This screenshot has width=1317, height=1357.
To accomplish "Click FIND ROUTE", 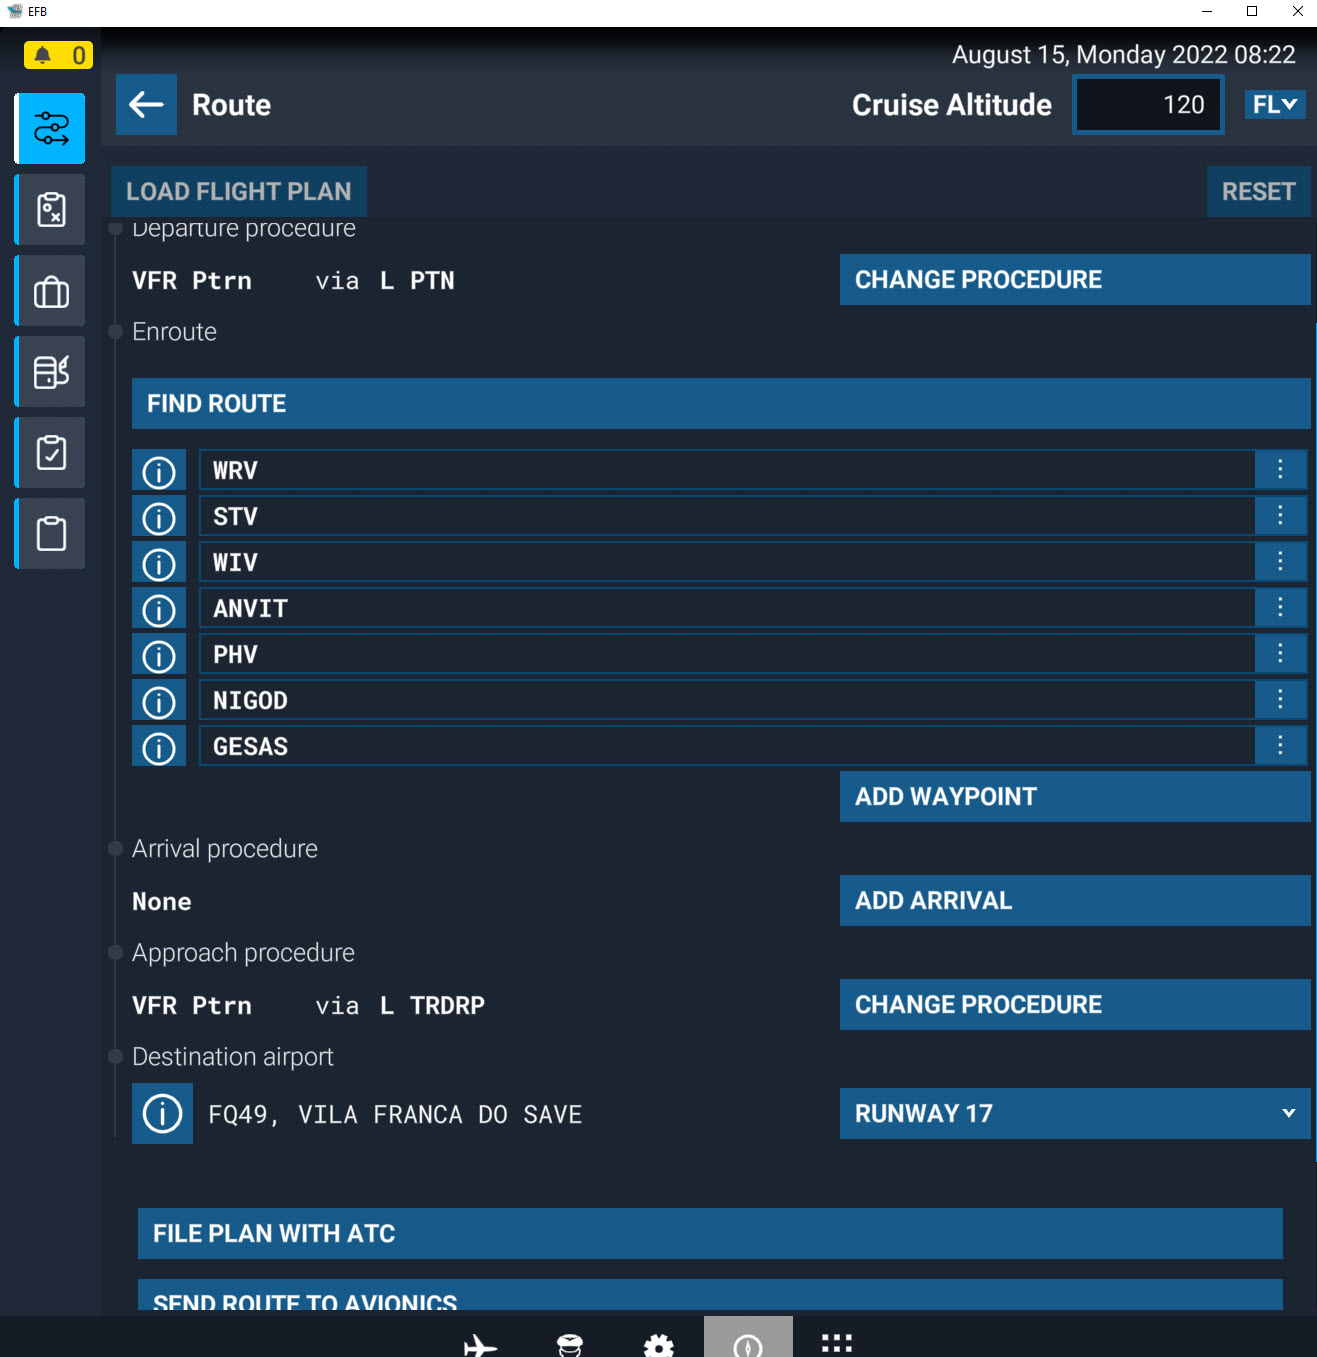I will pyautogui.click(x=721, y=403).
